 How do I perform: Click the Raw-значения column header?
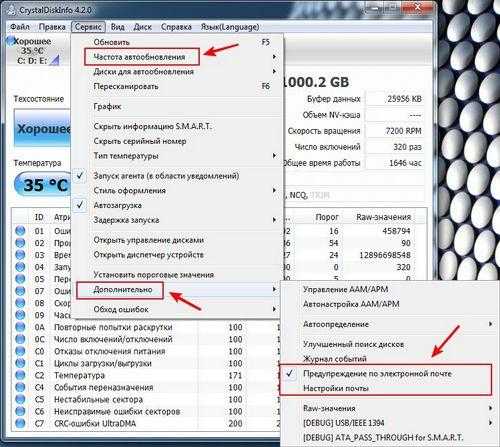pyautogui.click(x=383, y=217)
